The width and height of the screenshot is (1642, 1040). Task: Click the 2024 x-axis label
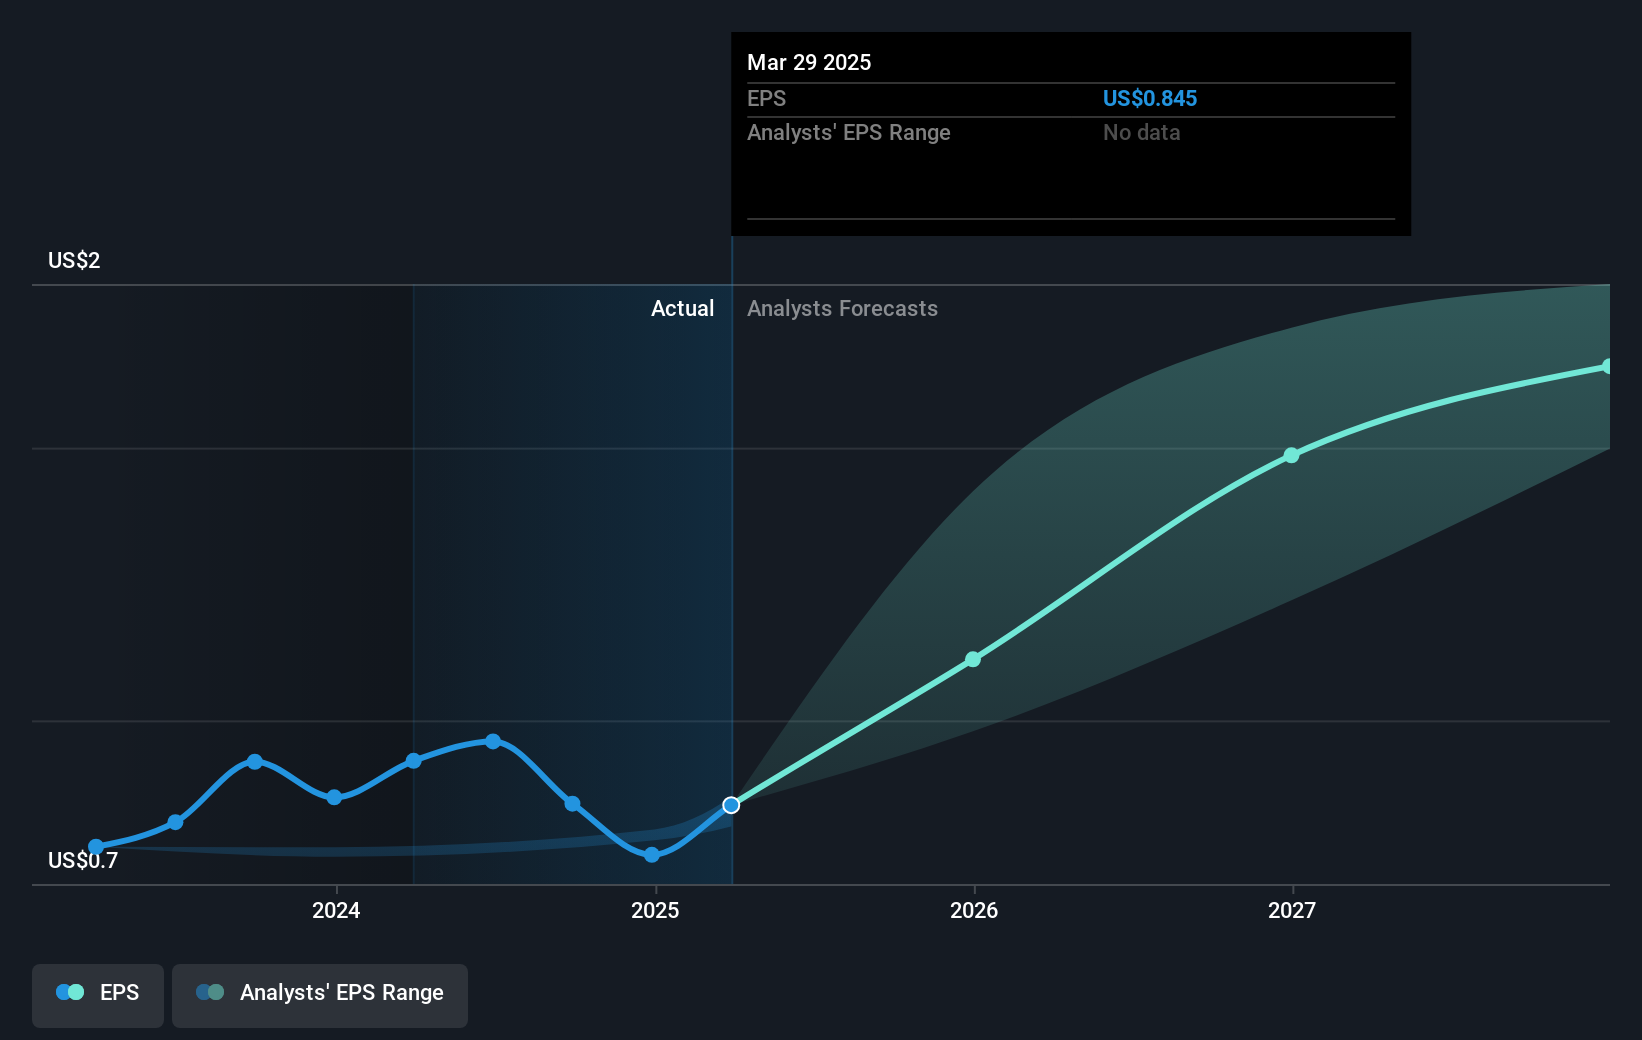tap(336, 910)
